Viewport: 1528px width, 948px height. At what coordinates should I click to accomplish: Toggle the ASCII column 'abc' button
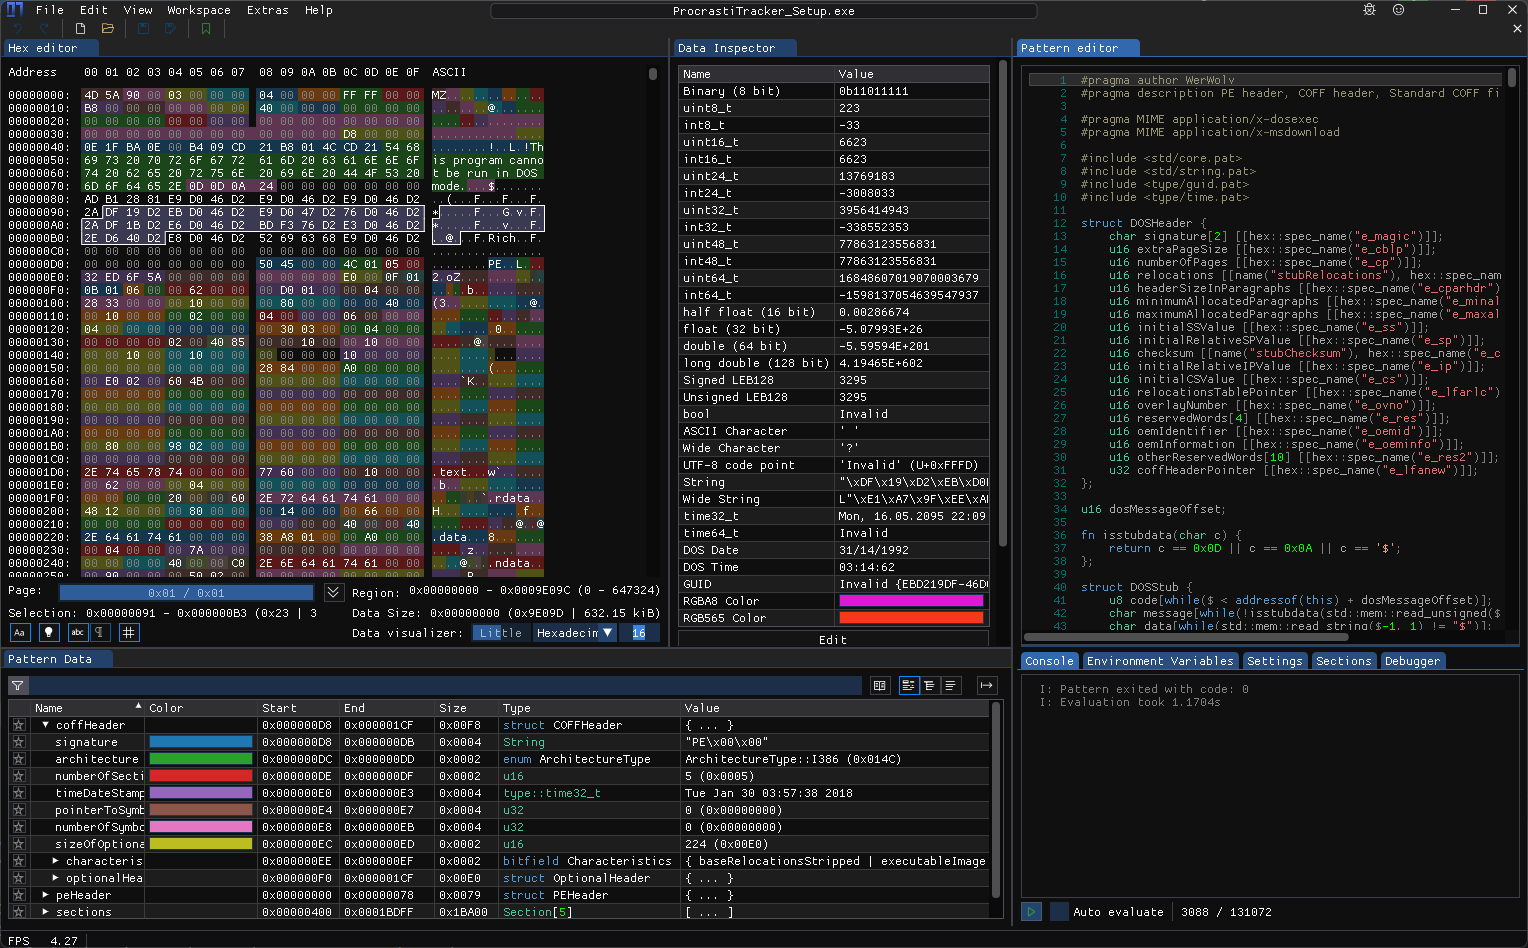[x=77, y=632]
